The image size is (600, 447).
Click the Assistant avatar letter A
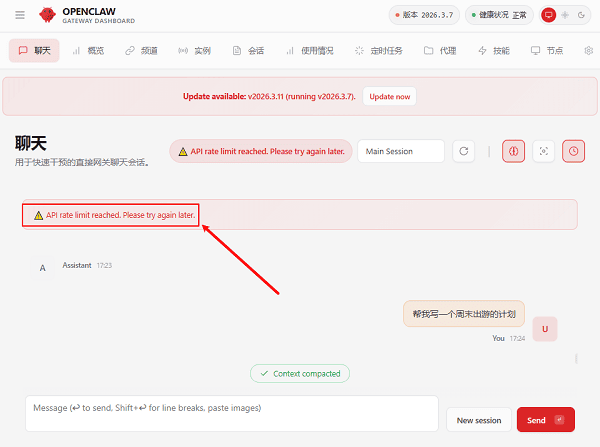[x=42, y=268]
